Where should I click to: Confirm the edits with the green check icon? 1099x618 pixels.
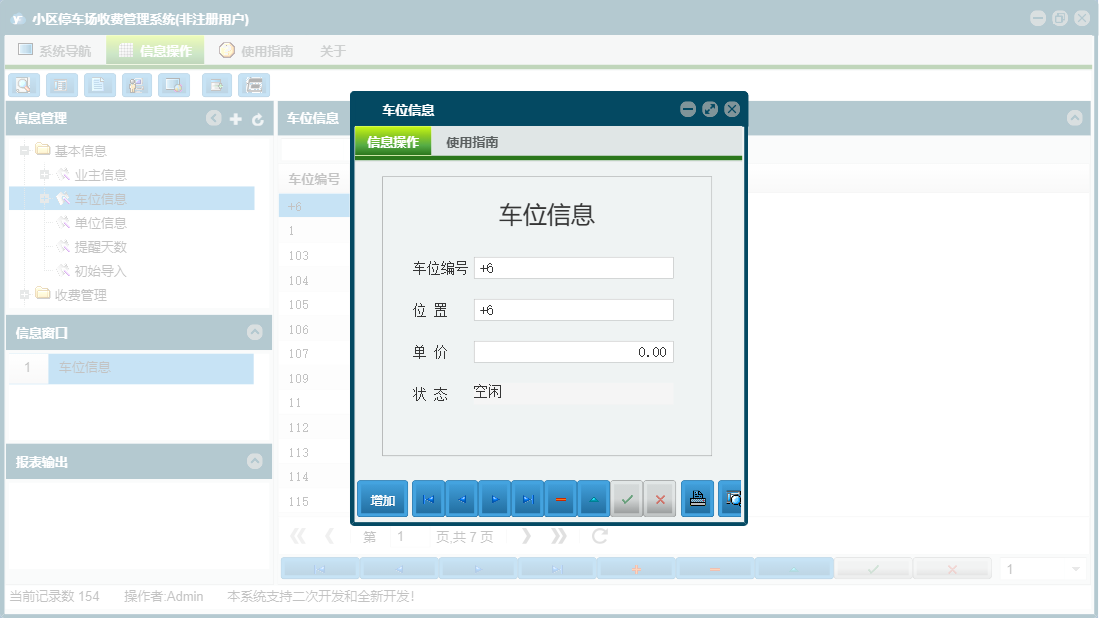coord(627,498)
